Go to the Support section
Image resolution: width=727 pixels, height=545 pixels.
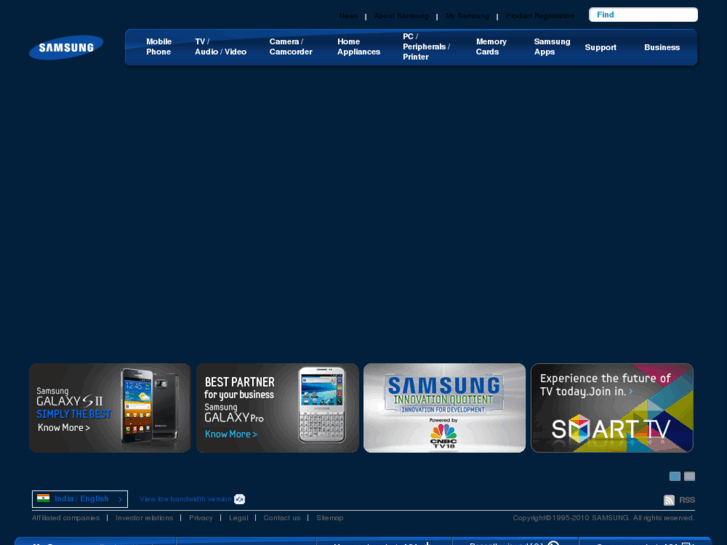click(600, 47)
